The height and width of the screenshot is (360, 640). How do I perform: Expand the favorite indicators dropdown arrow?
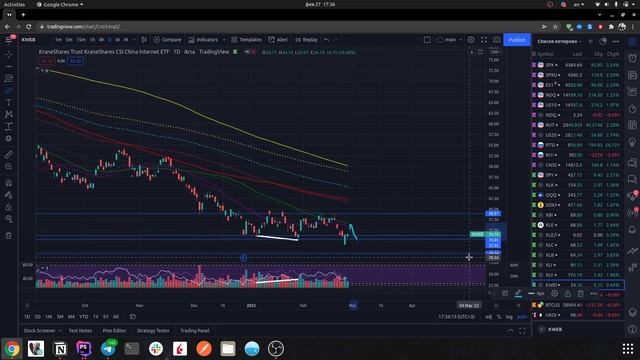click(x=224, y=40)
